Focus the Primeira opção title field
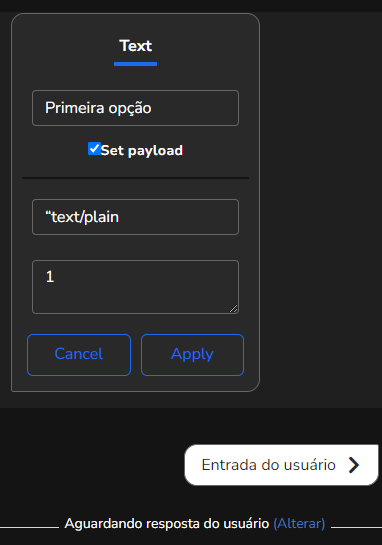 tap(135, 108)
